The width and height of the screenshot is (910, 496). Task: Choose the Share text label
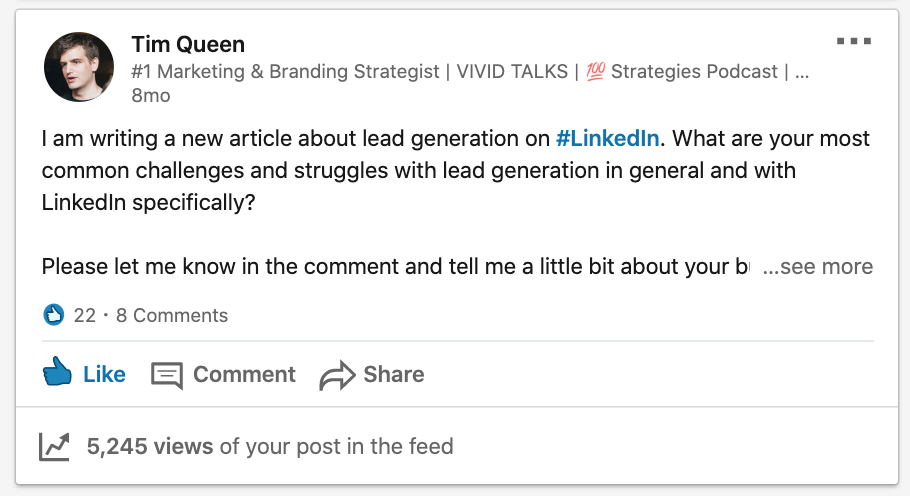(x=393, y=374)
